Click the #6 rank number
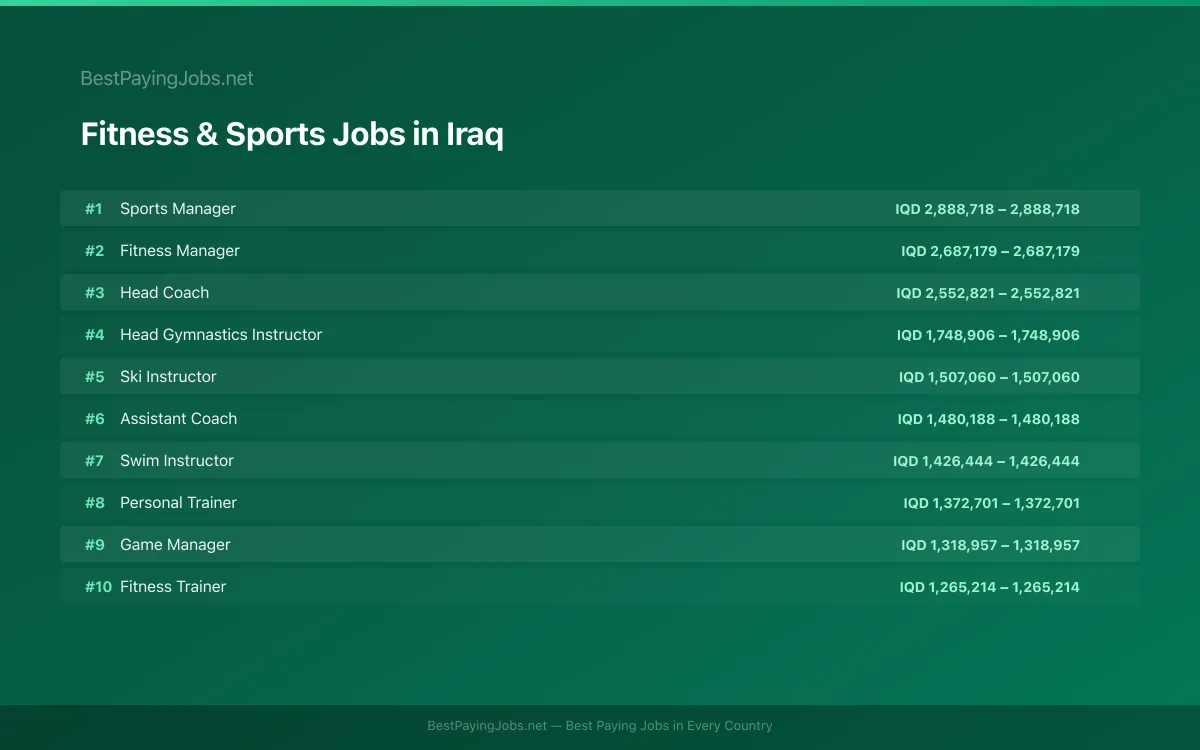 (x=94, y=419)
